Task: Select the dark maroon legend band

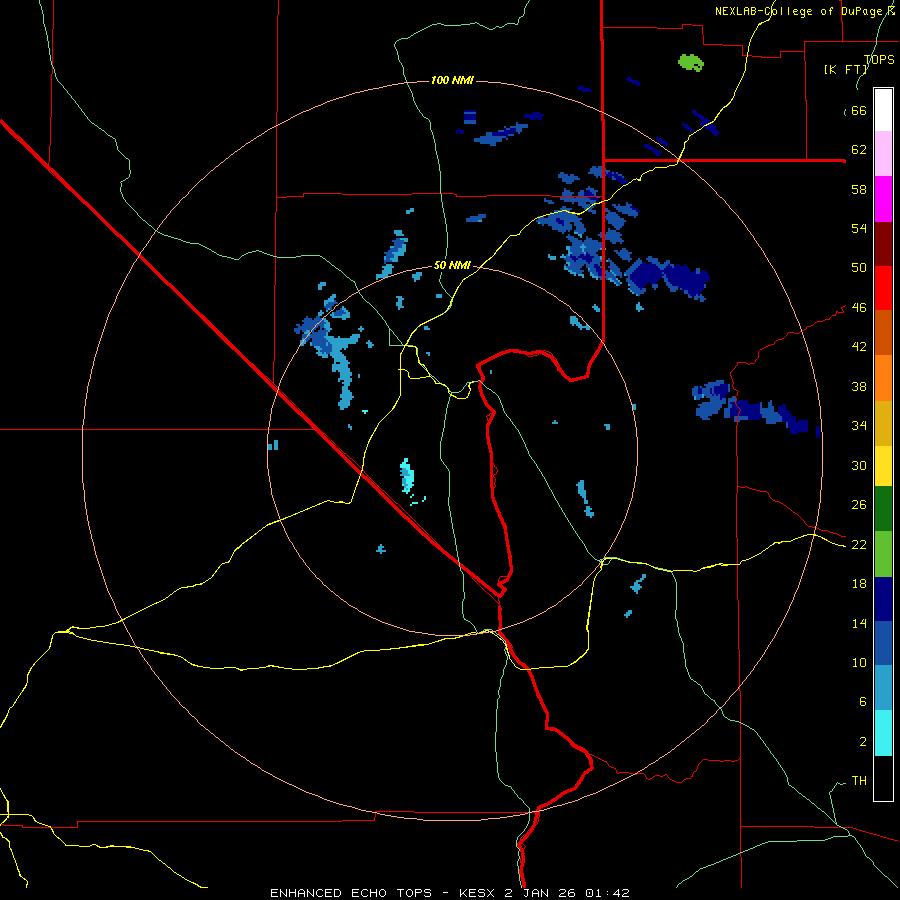Action: point(883,243)
